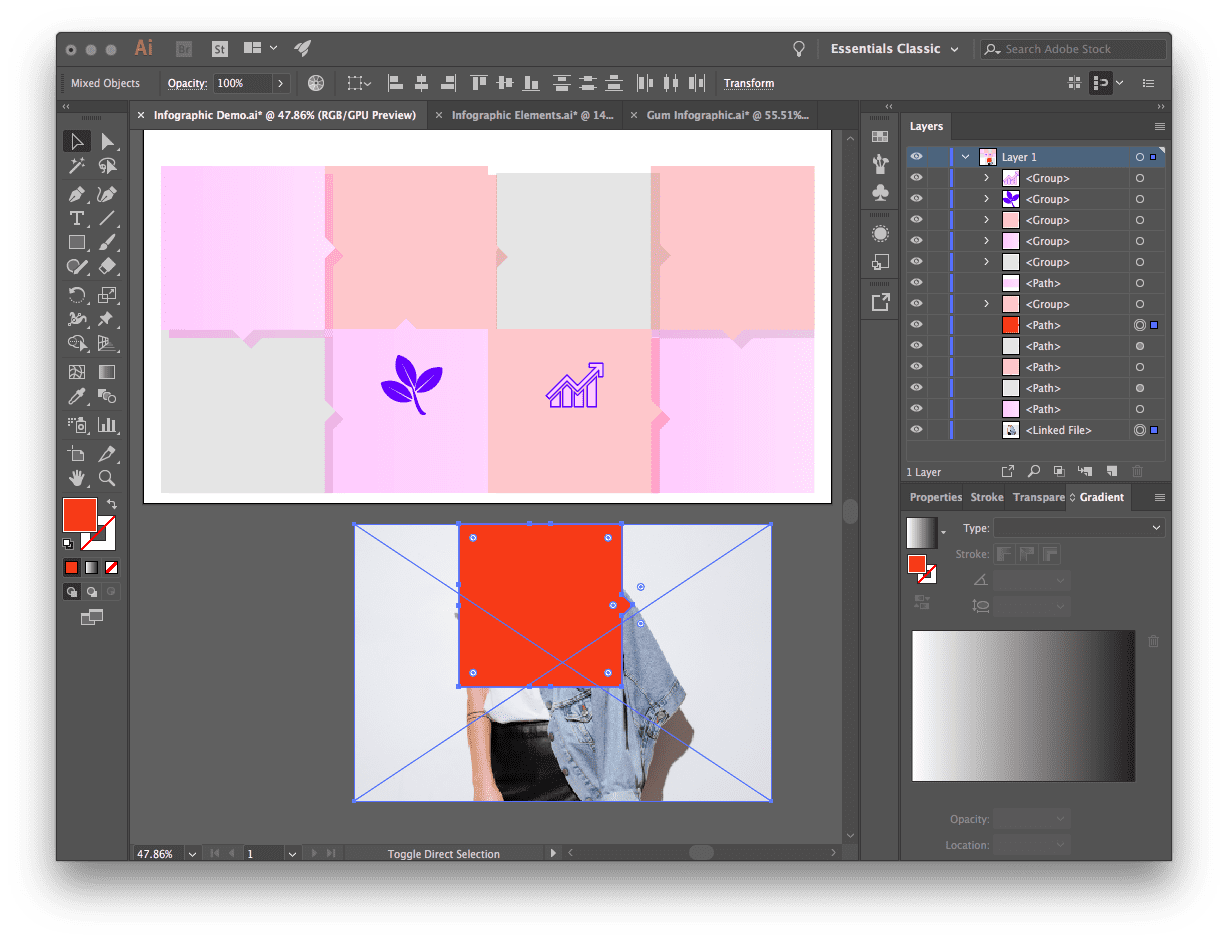
Task: Select the Type tool
Action: tap(76, 218)
